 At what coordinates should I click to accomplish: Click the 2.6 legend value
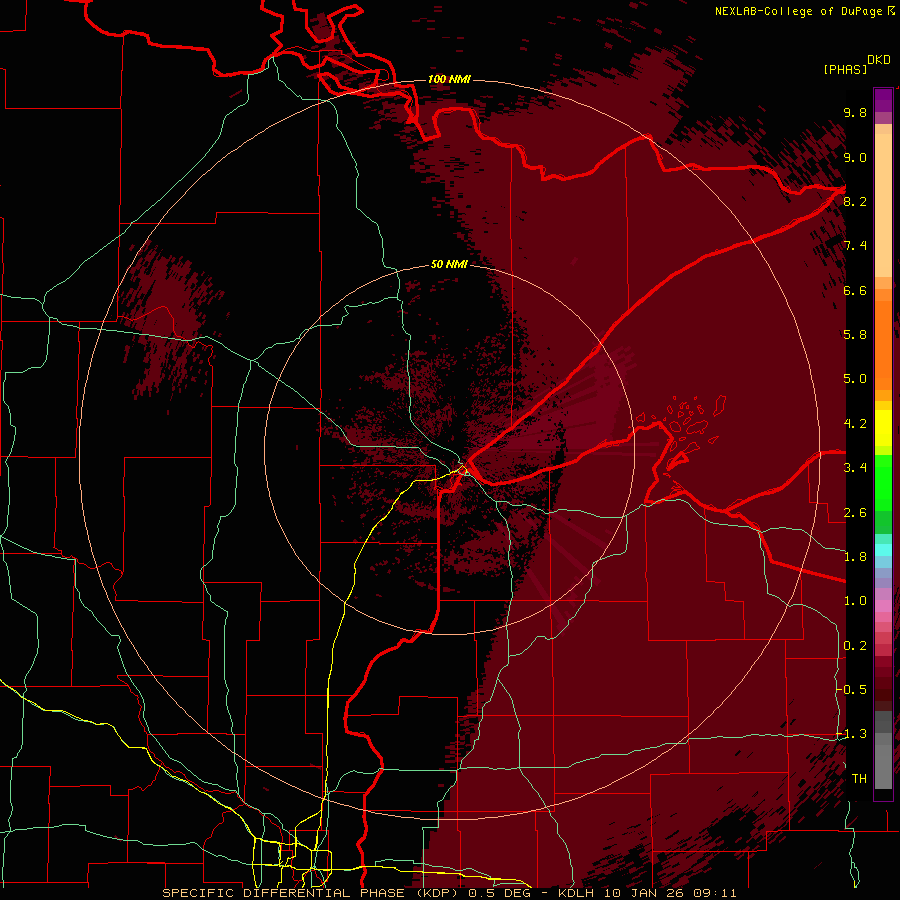(855, 513)
